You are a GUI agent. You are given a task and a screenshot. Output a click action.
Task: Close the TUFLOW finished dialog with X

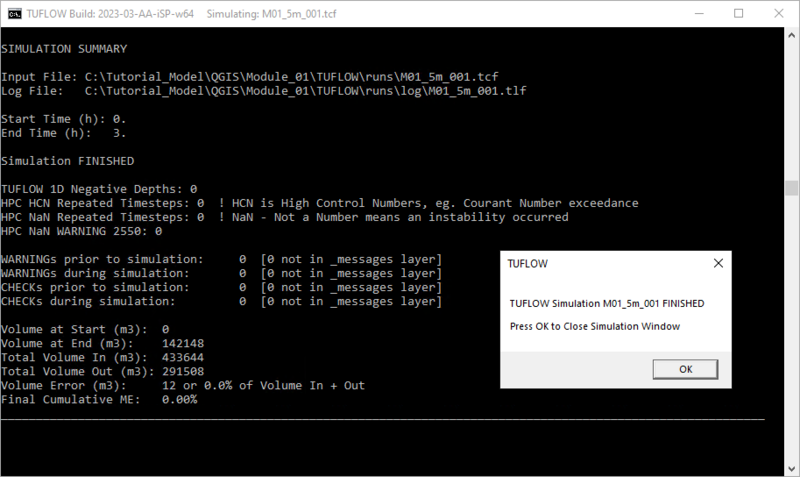717,263
